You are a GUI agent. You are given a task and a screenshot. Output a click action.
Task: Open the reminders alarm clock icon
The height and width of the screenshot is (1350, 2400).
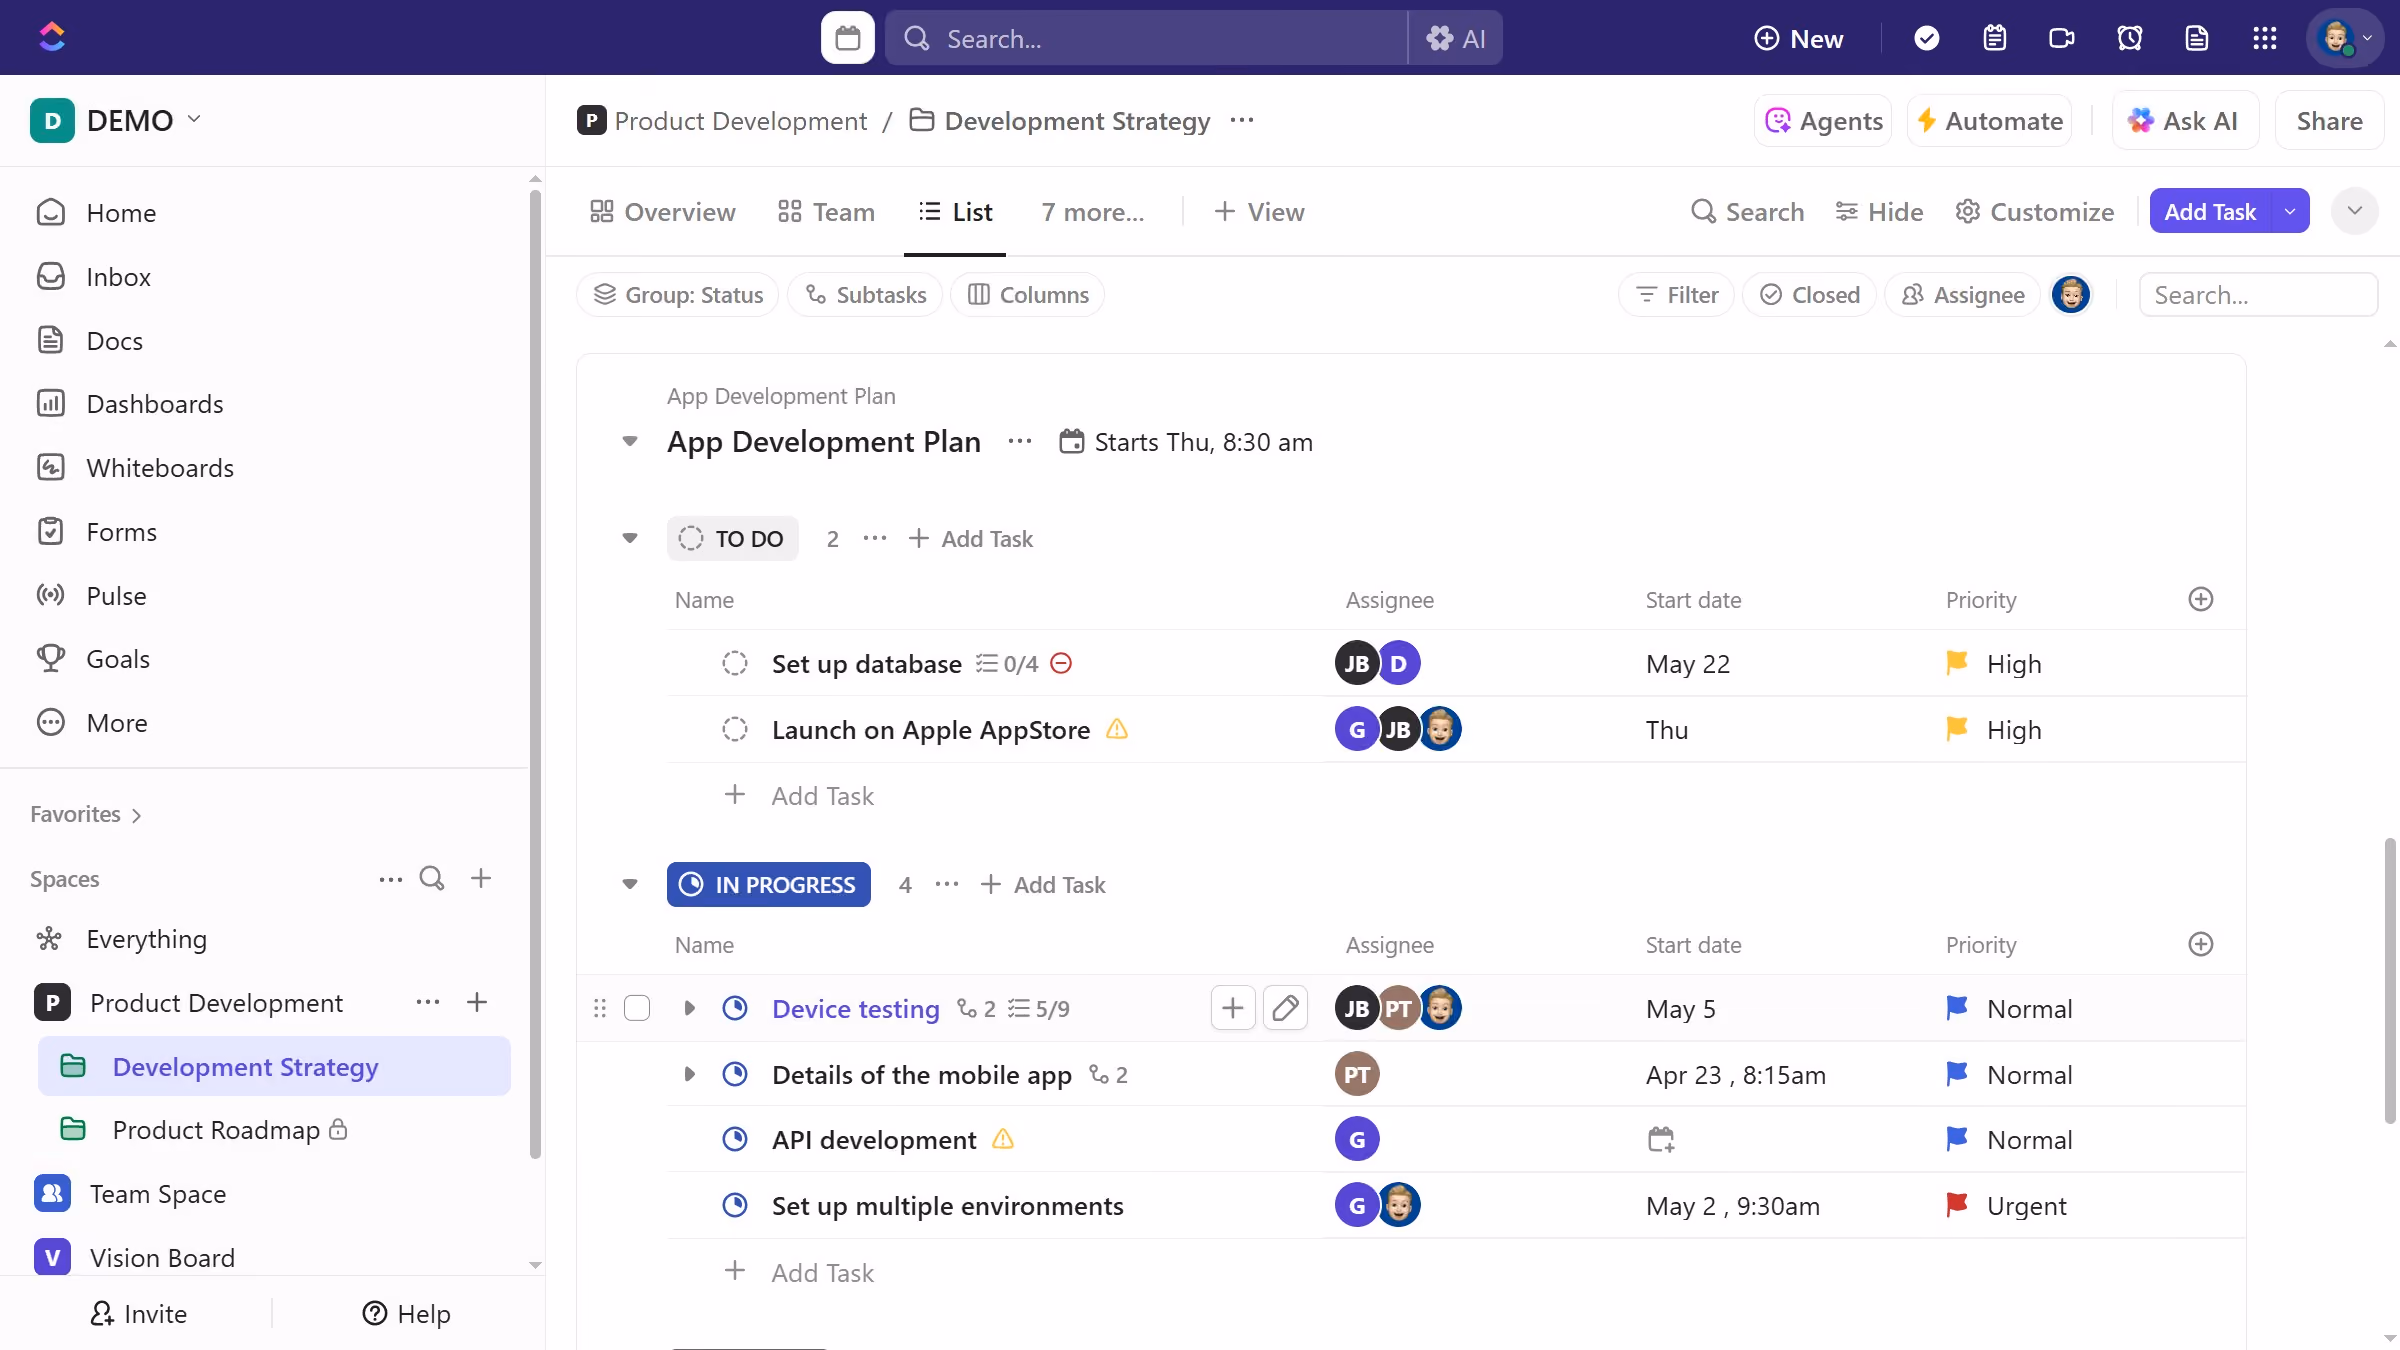coord(2130,38)
